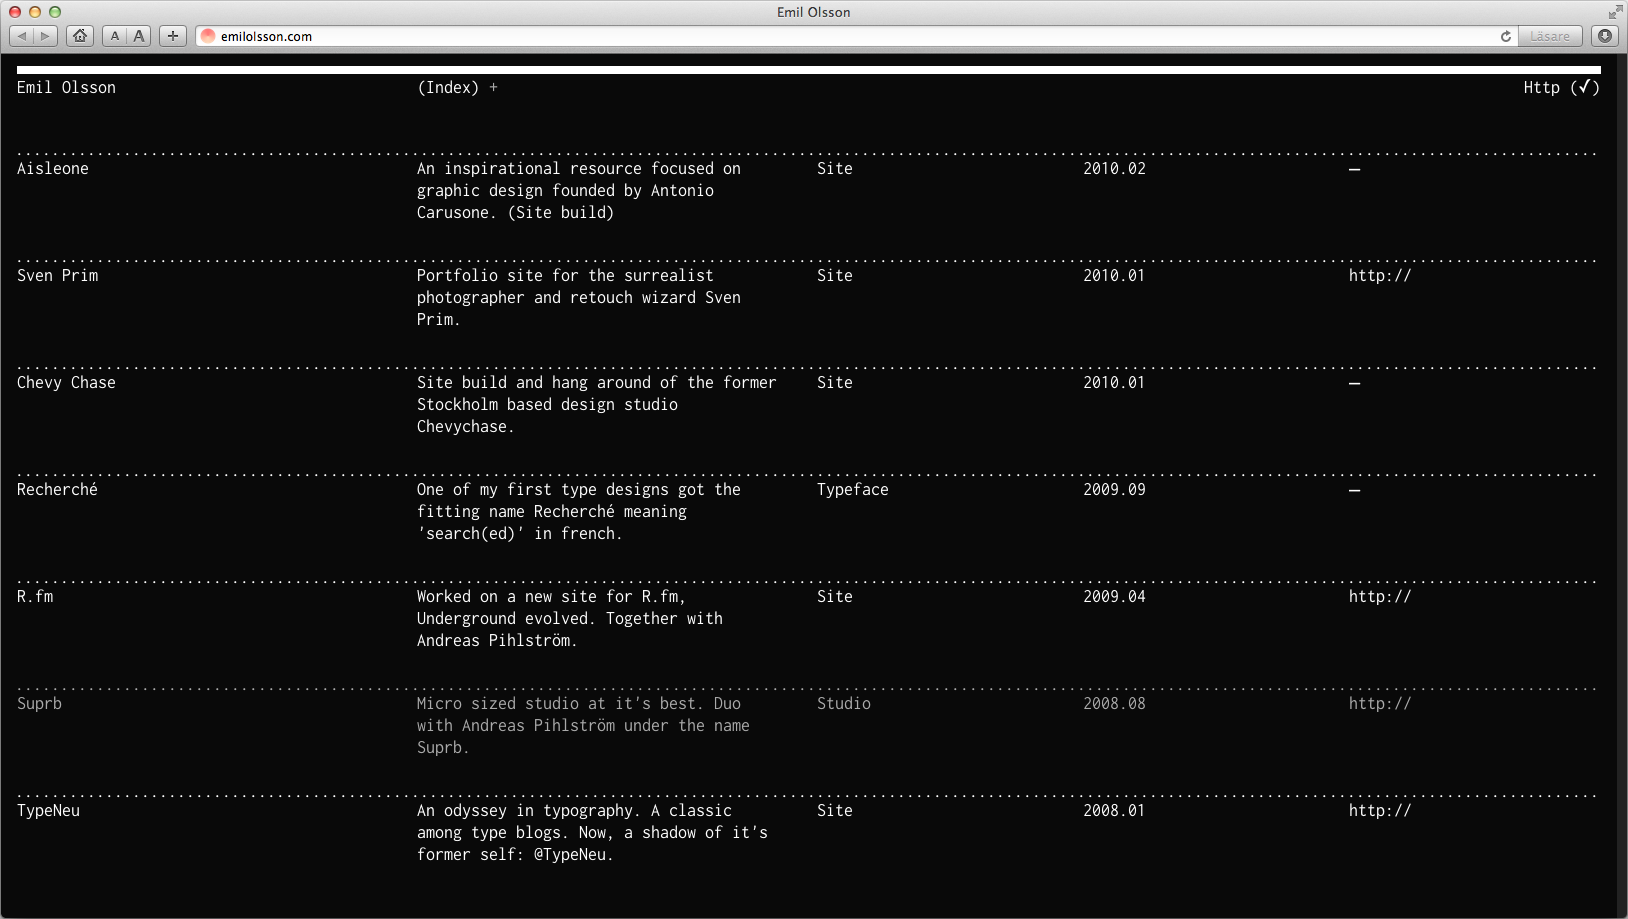
Task: Increase text size with large A
Action: 139,36
